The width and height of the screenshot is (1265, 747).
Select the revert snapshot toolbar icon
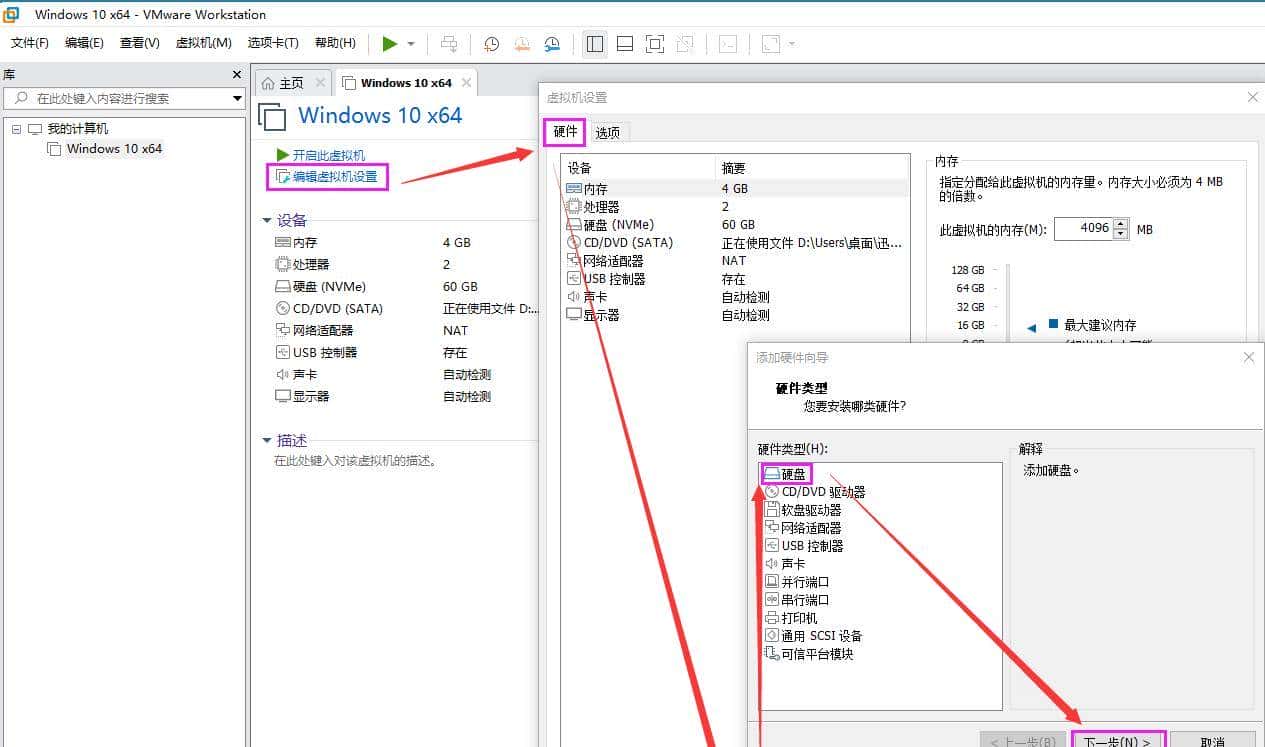(521, 44)
